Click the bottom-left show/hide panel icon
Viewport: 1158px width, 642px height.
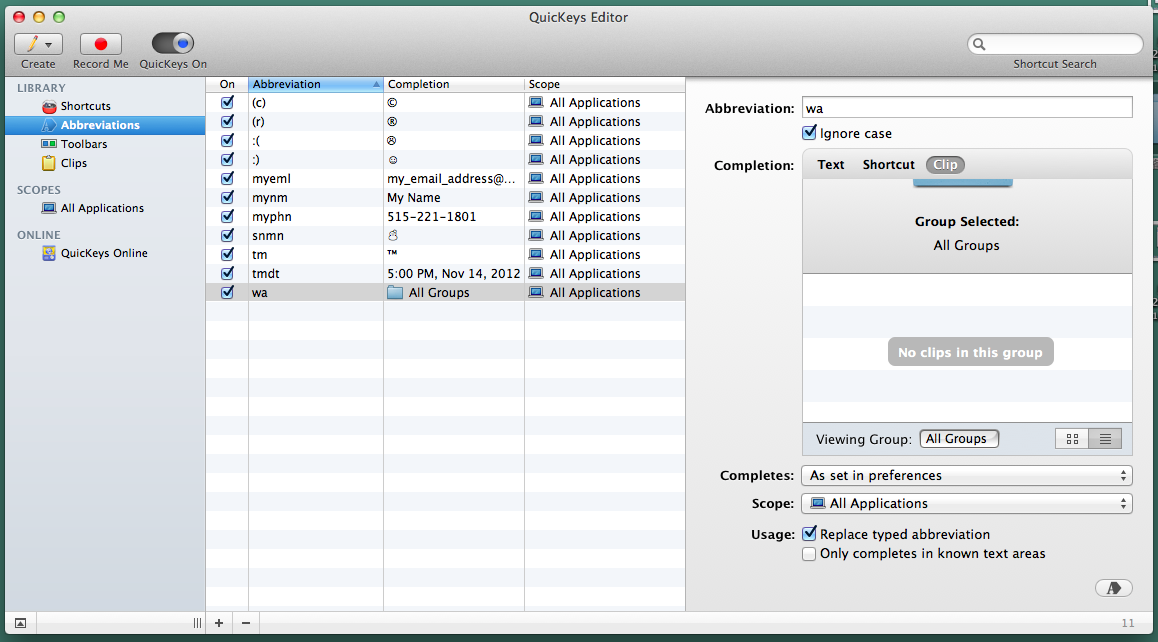(x=21, y=624)
